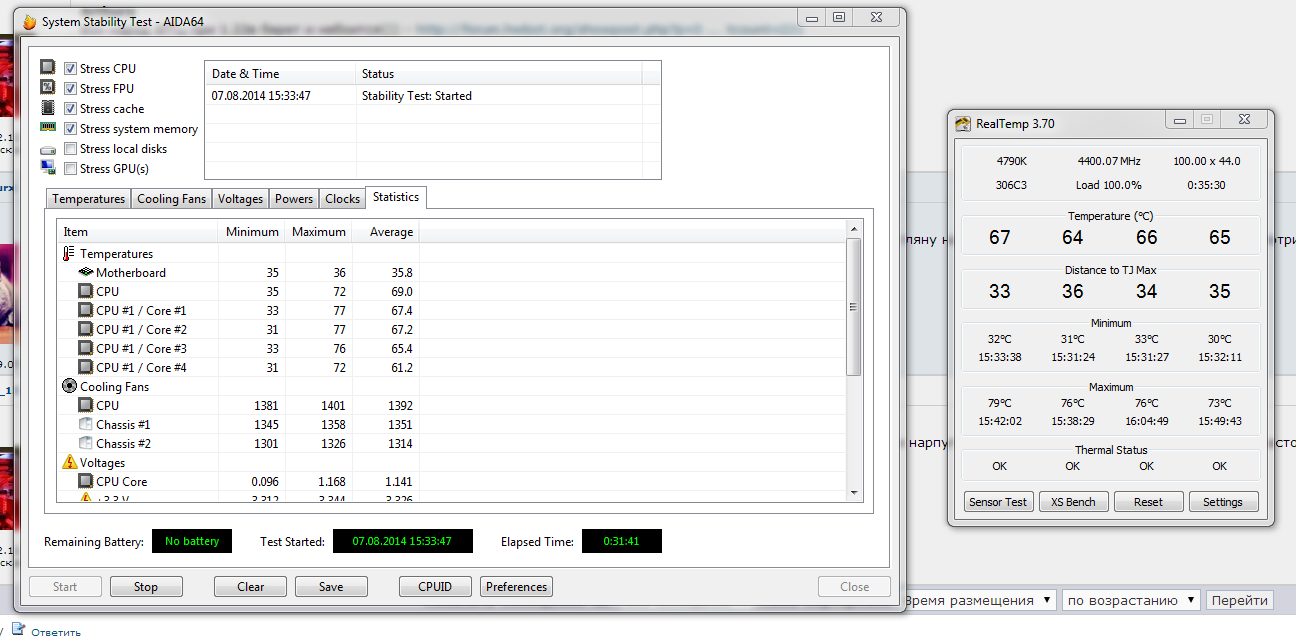Click the statistics list scroll up arrow
1296x644 pixels.
click(x=853, y=231)
